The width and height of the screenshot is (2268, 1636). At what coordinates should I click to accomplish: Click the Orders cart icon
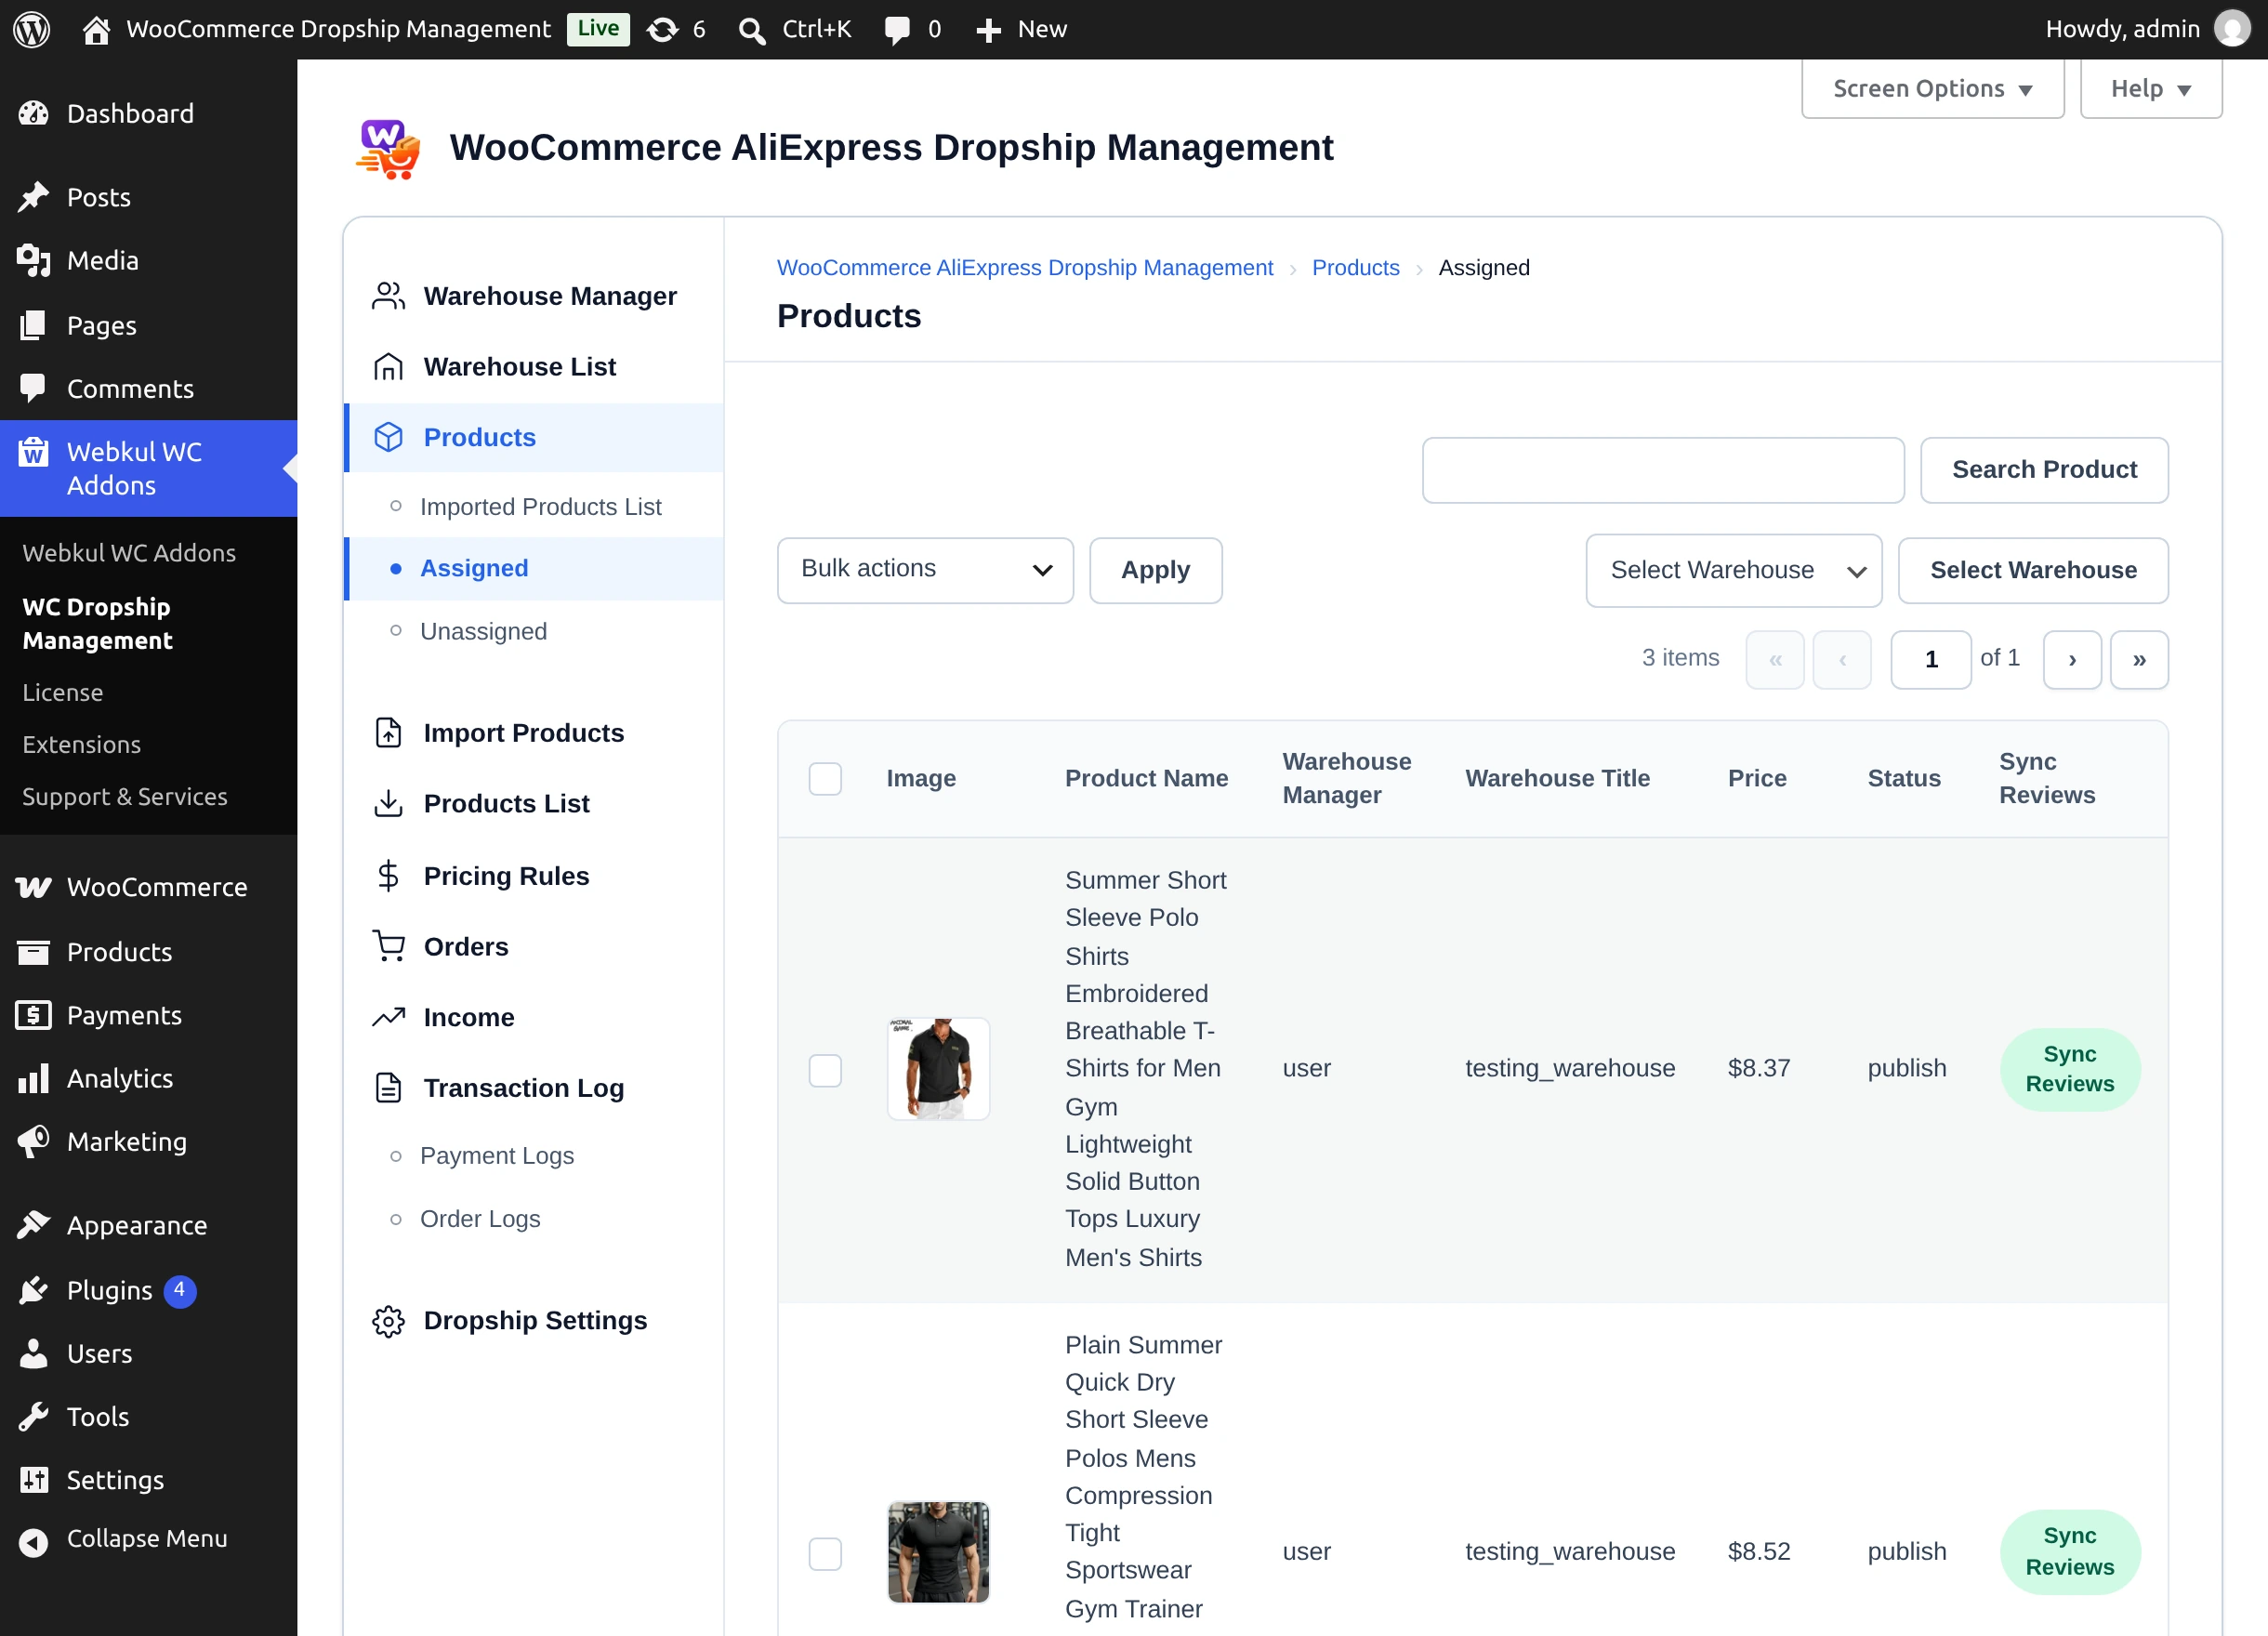388,946
